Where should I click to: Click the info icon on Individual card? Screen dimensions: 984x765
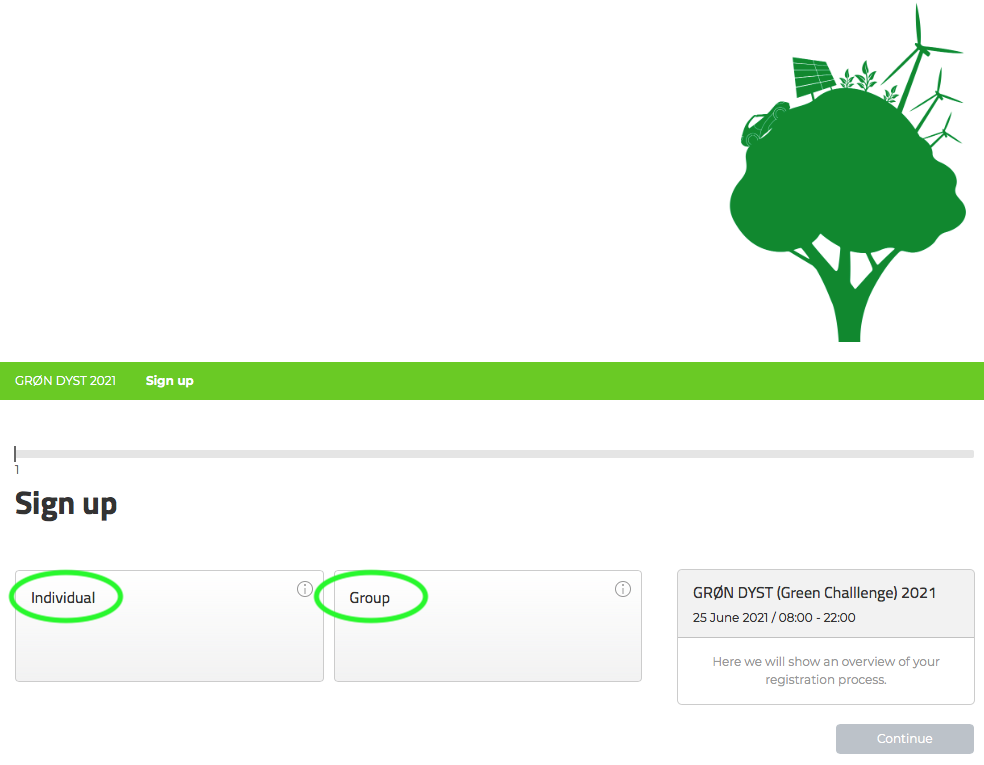point(304,589)
